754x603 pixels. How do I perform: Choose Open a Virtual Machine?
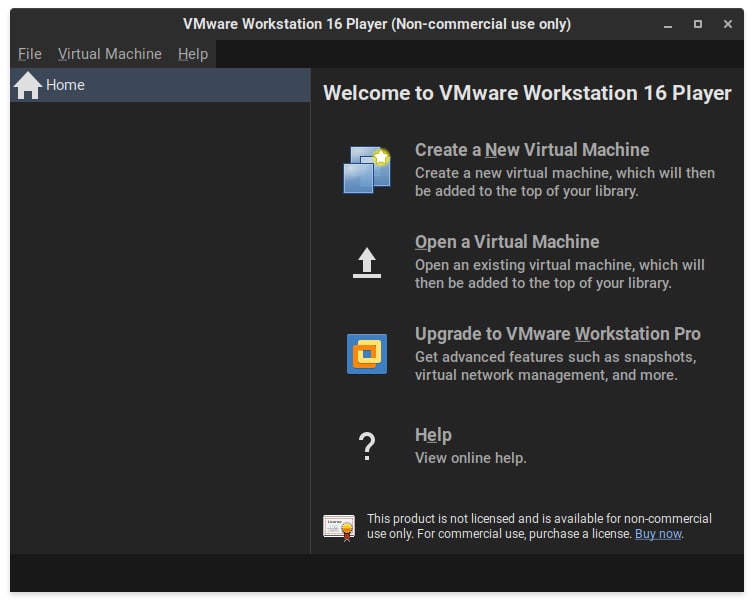[507, 242]
